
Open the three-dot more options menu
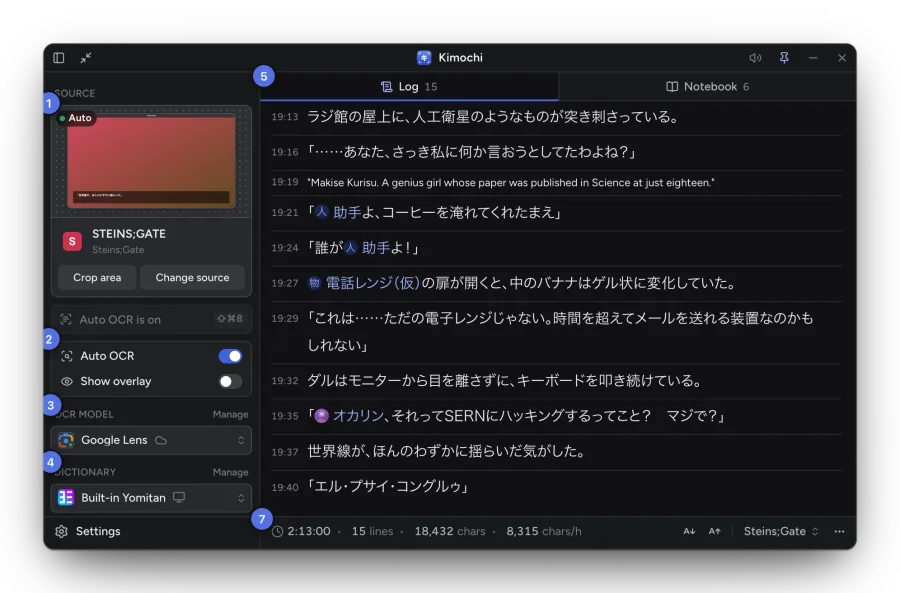pos(839,531)
